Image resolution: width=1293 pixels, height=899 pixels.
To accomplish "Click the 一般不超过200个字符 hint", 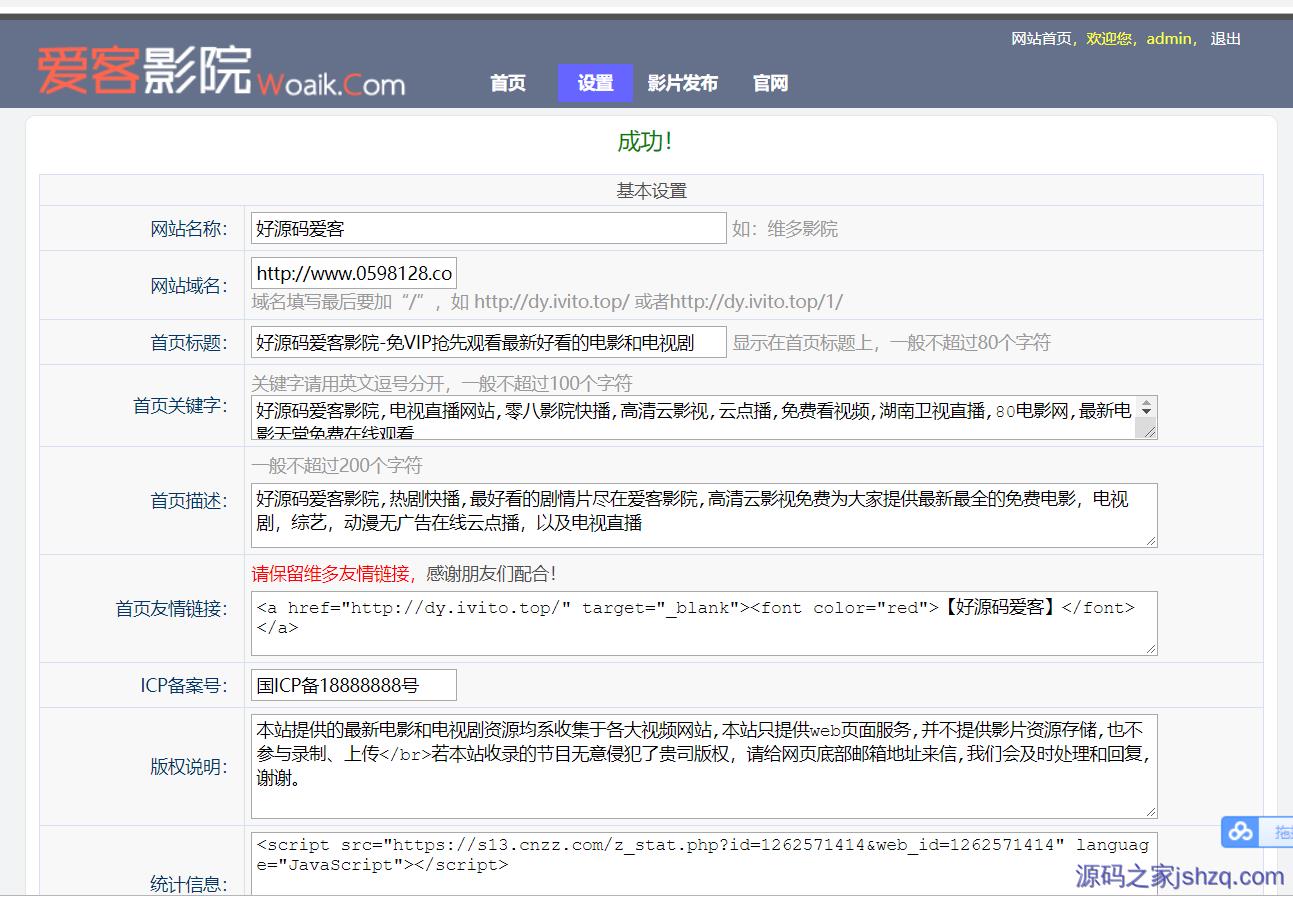I will [x=337, y=466].
